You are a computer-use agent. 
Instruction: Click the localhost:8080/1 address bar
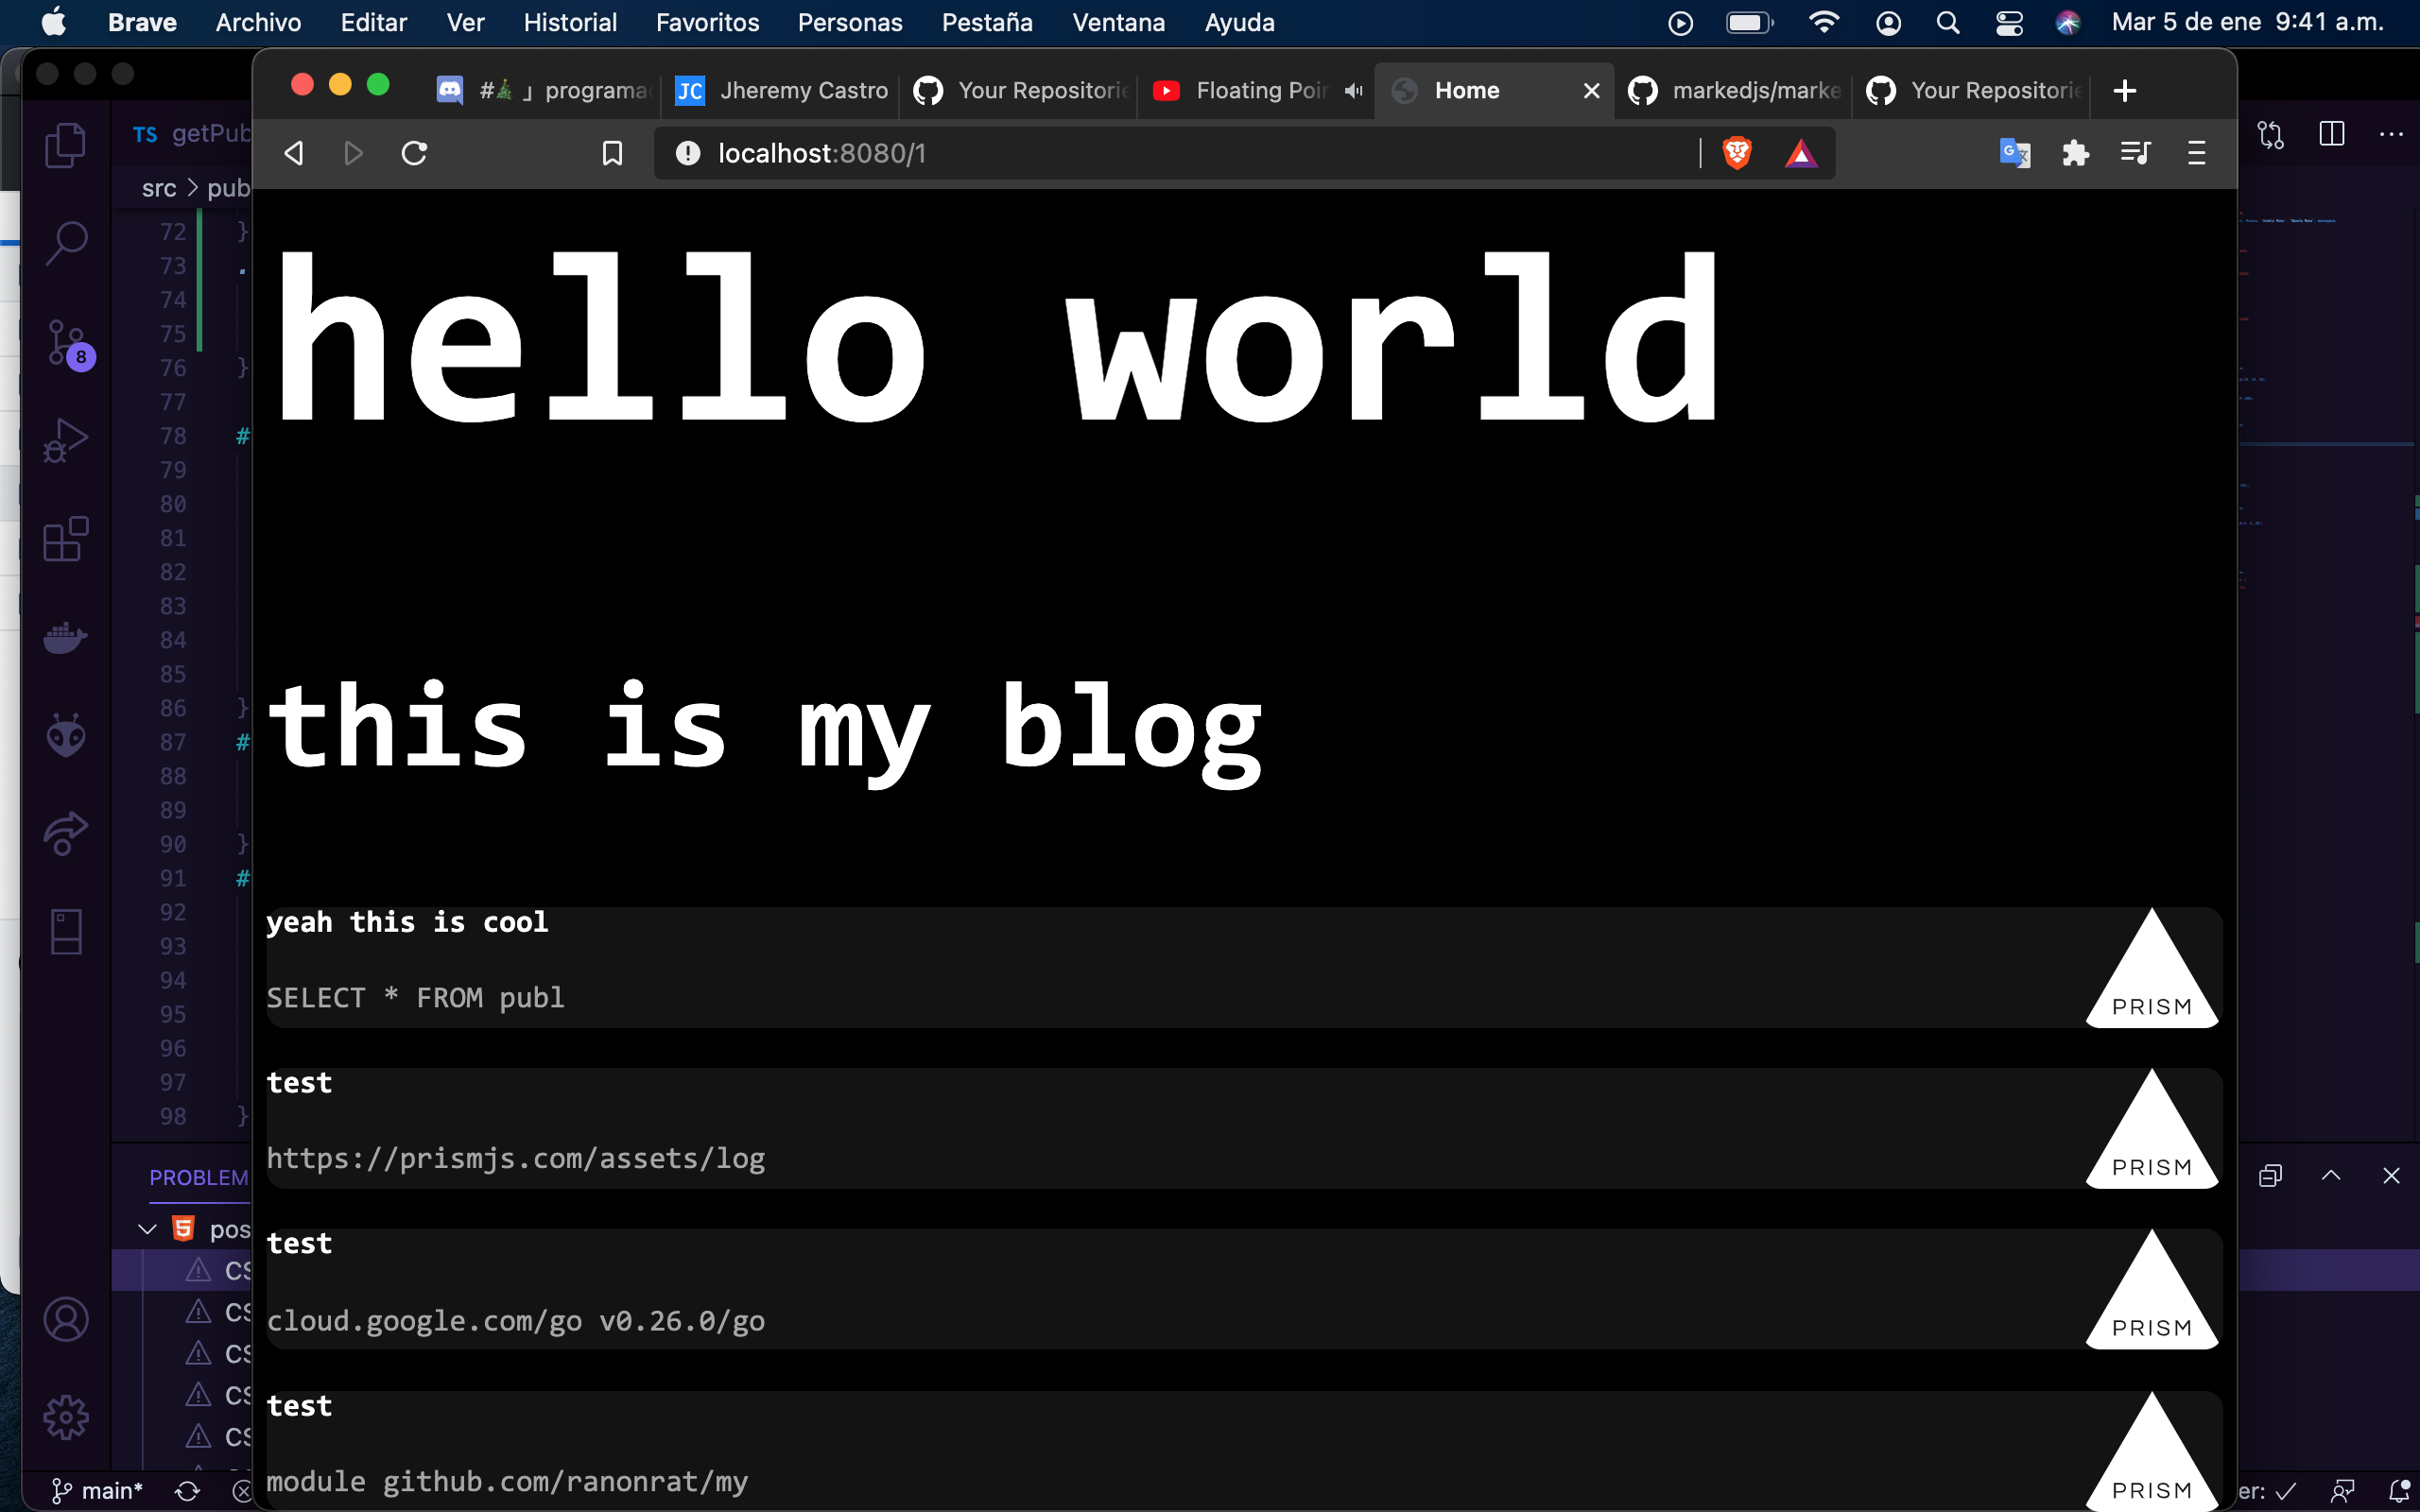[x=1176, y=153]
